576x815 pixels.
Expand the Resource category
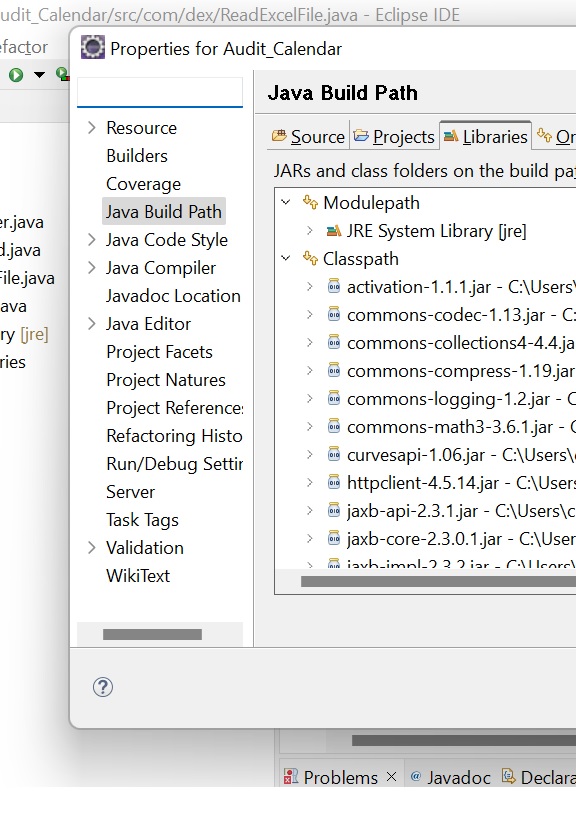pyautogui.click(x=92, y=127)
